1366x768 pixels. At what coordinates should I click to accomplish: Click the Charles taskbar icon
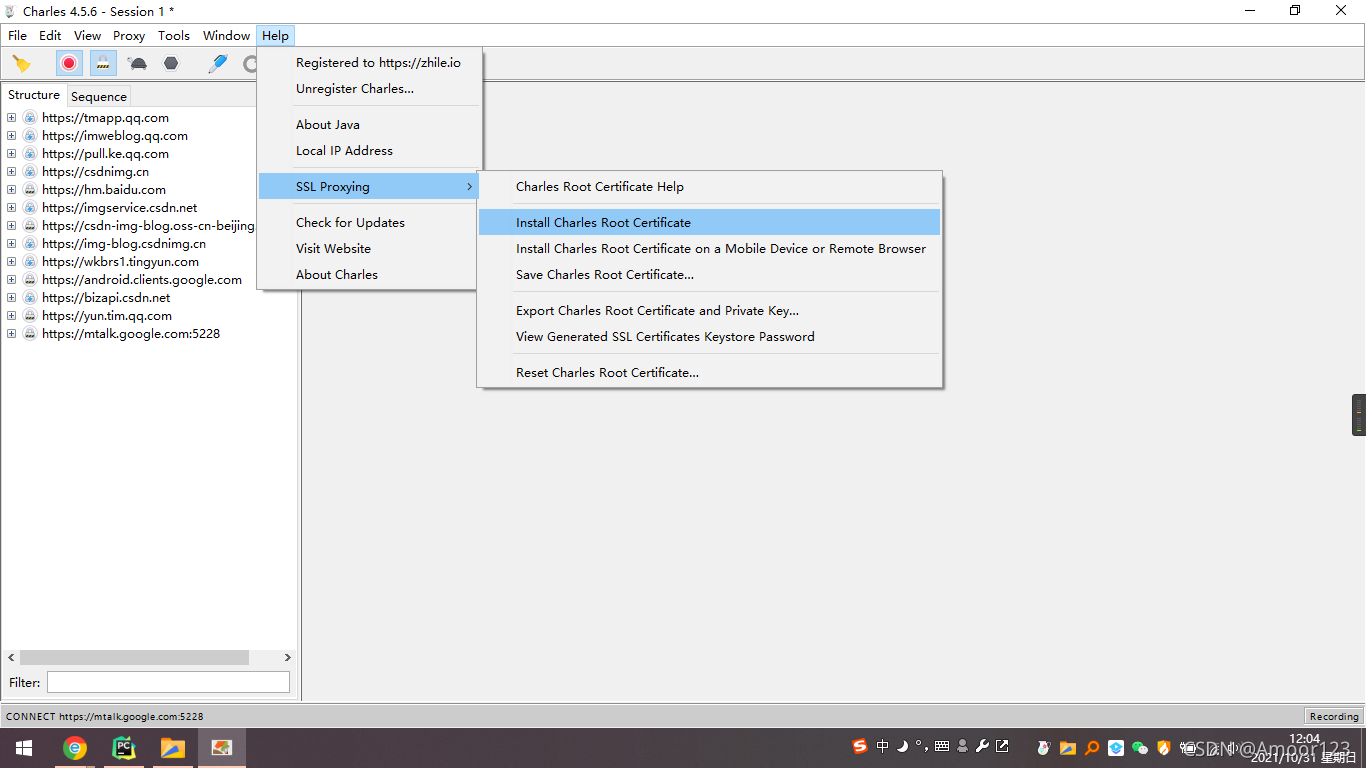pos(222,748)
